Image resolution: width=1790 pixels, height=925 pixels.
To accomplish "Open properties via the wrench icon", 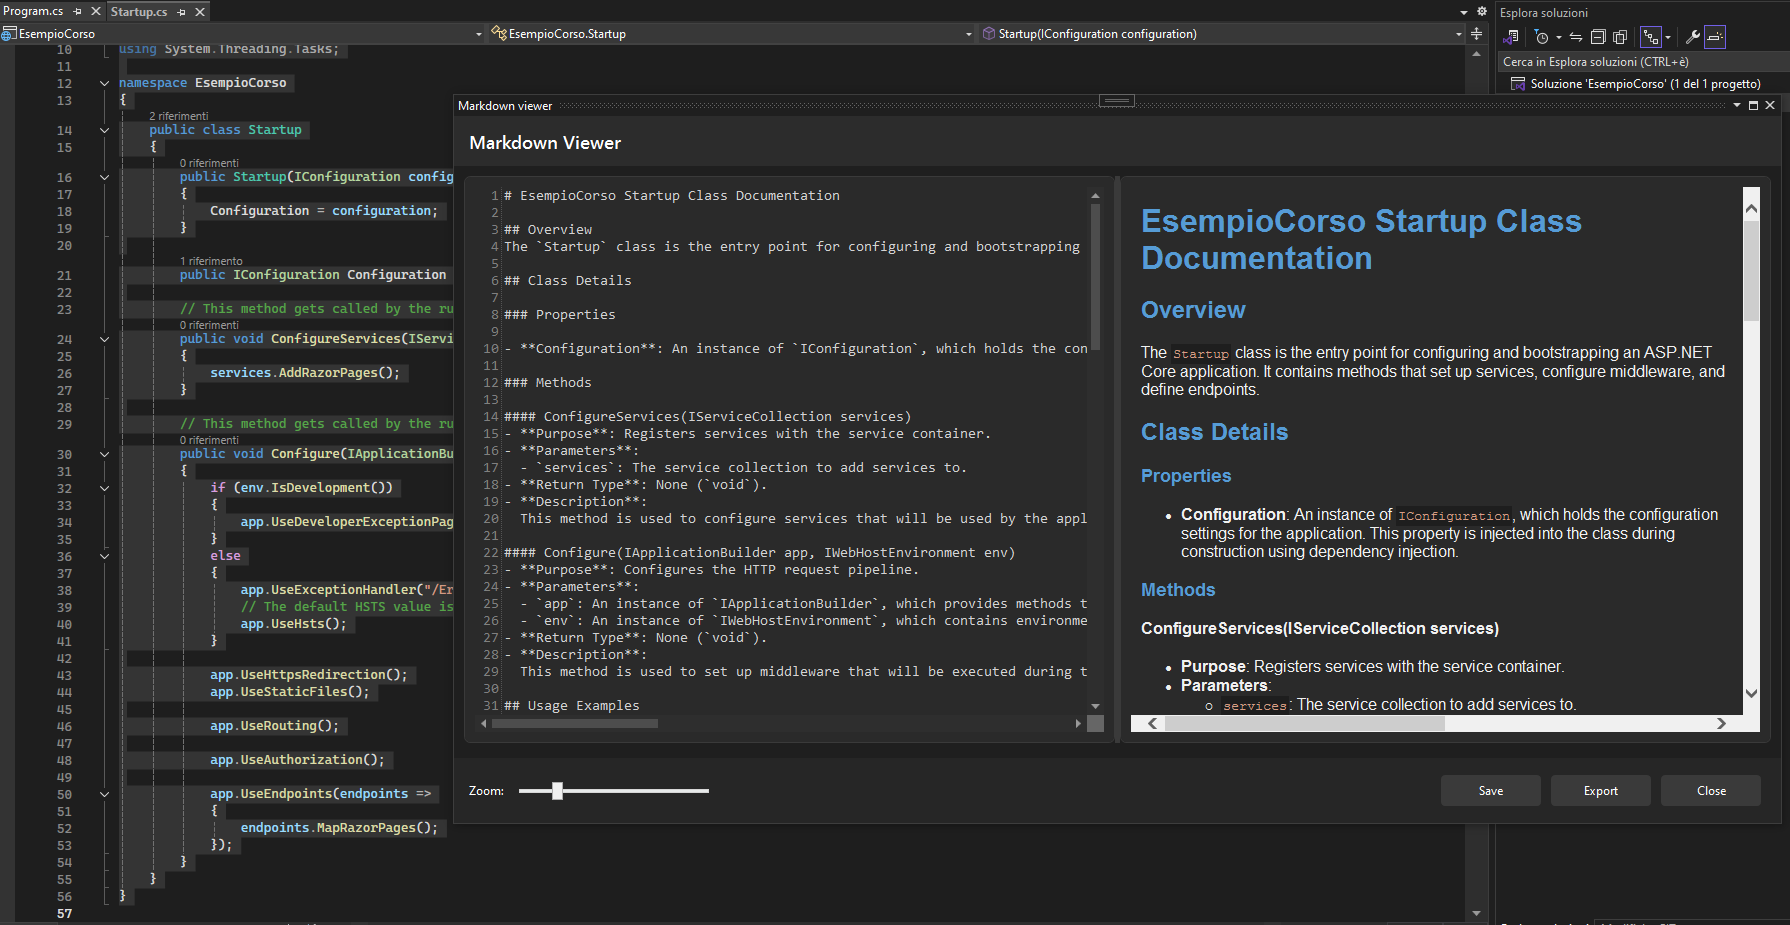I will (1692, 37).
